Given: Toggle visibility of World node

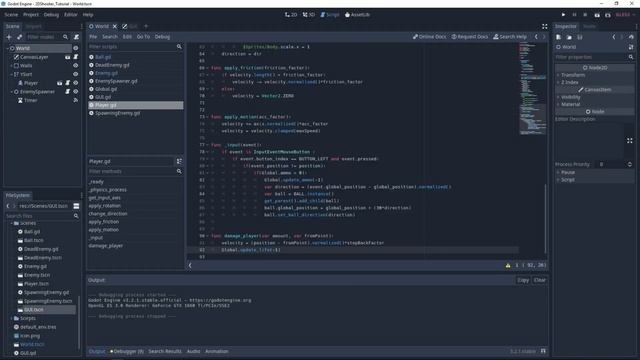Looking at the screenshot, I should coord(76,48).
